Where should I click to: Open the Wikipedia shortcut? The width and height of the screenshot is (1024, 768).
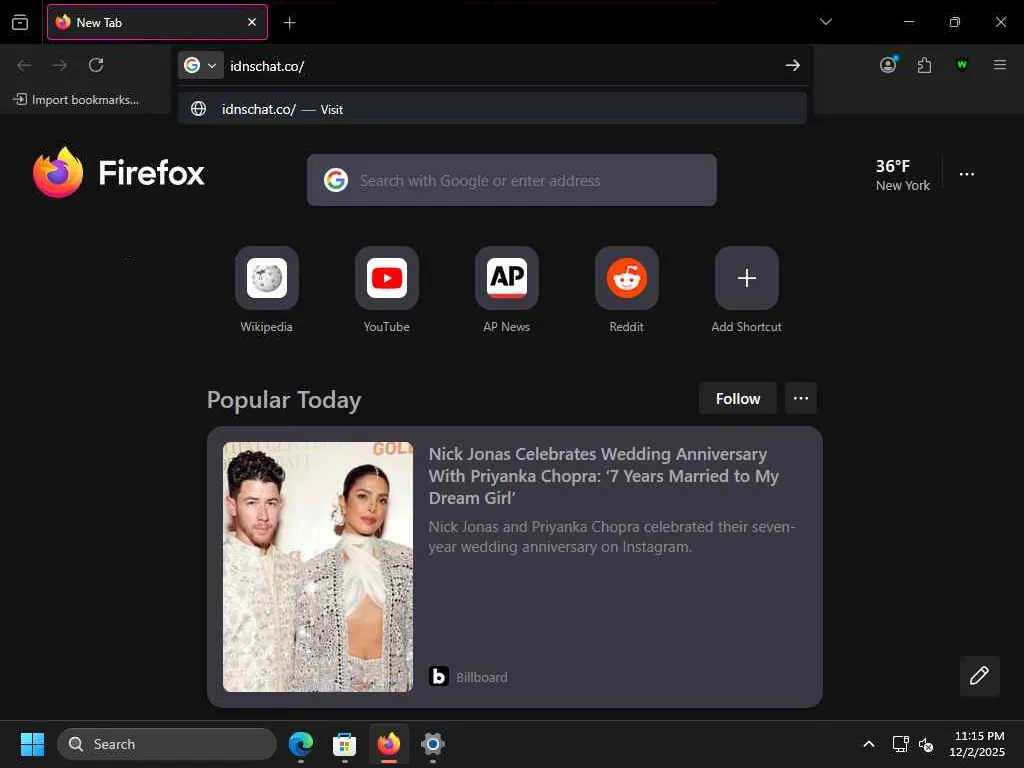[x=266, y=290]
